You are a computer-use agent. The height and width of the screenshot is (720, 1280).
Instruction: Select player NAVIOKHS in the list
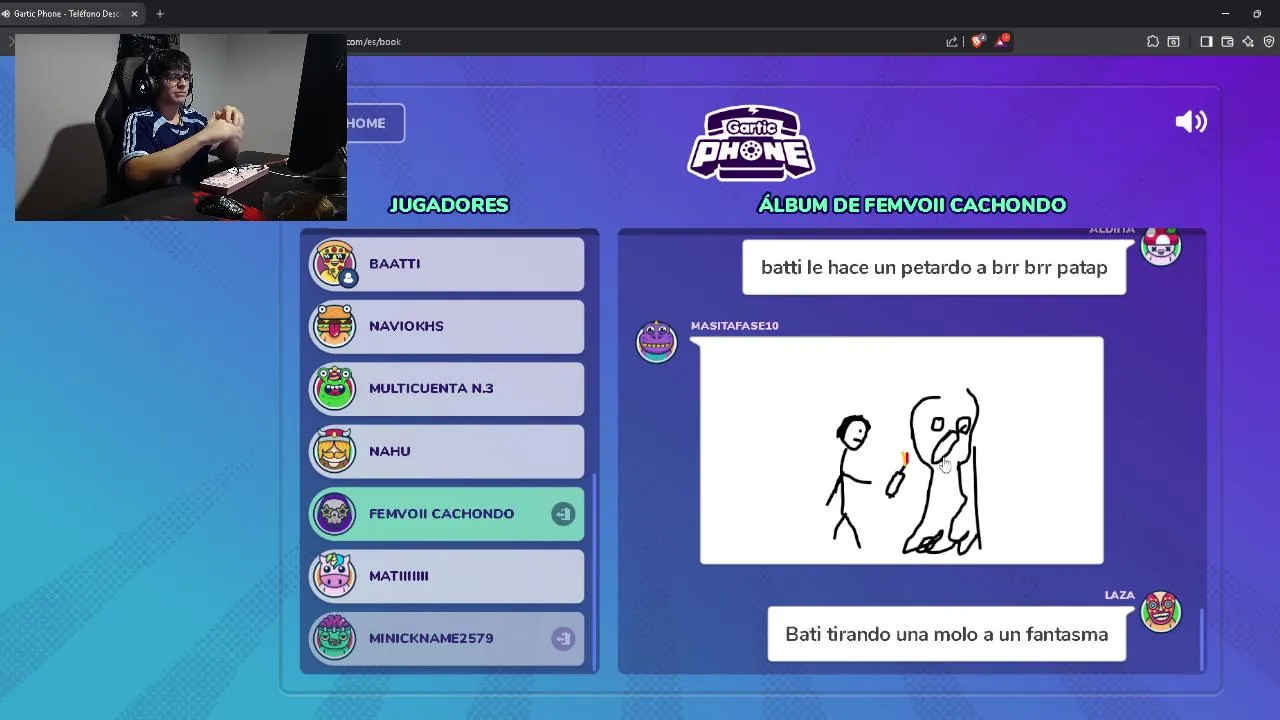[447, 326]
